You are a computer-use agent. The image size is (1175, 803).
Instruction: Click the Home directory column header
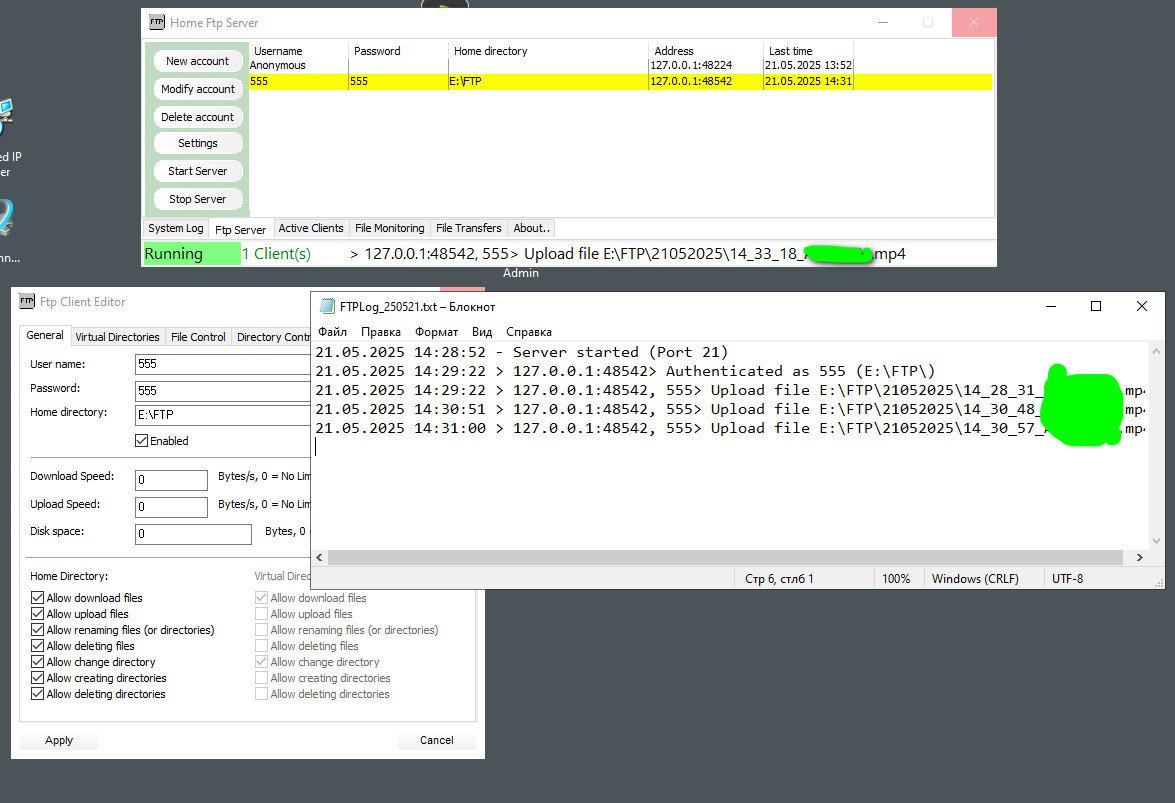[491, 51]
